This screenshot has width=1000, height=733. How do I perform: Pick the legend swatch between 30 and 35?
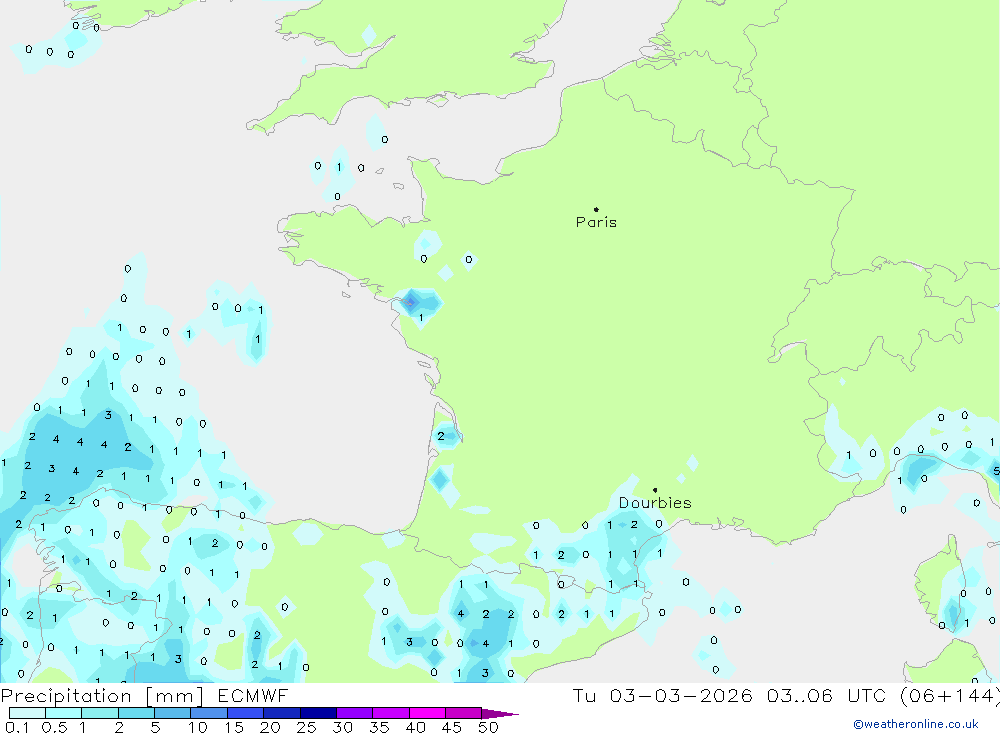click(355, 713)
